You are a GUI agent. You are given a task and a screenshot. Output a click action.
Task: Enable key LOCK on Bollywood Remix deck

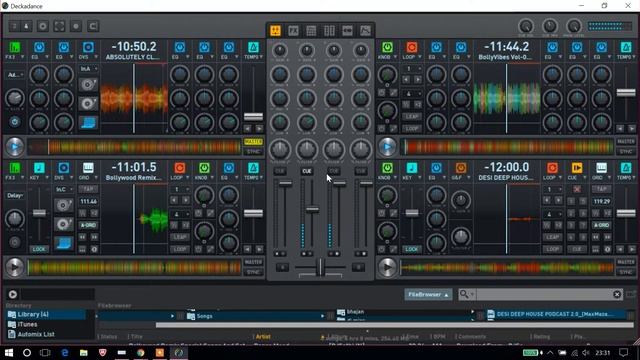[39, 249]
